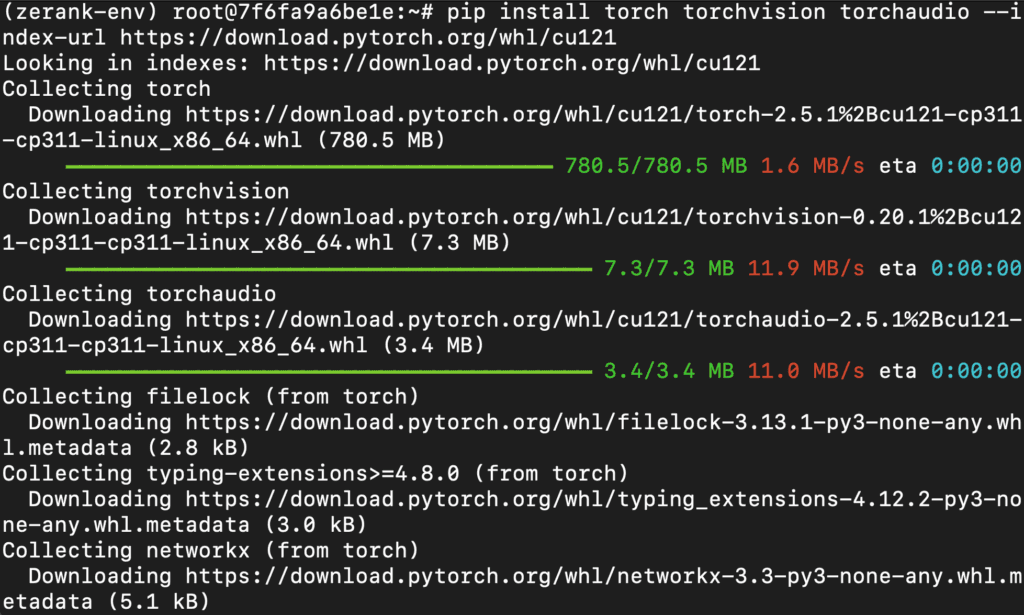This screenshot has height=615, width=1024.
Task: Click the 'Collecting networkx (from torch)' line
Action: pos(210,551)
